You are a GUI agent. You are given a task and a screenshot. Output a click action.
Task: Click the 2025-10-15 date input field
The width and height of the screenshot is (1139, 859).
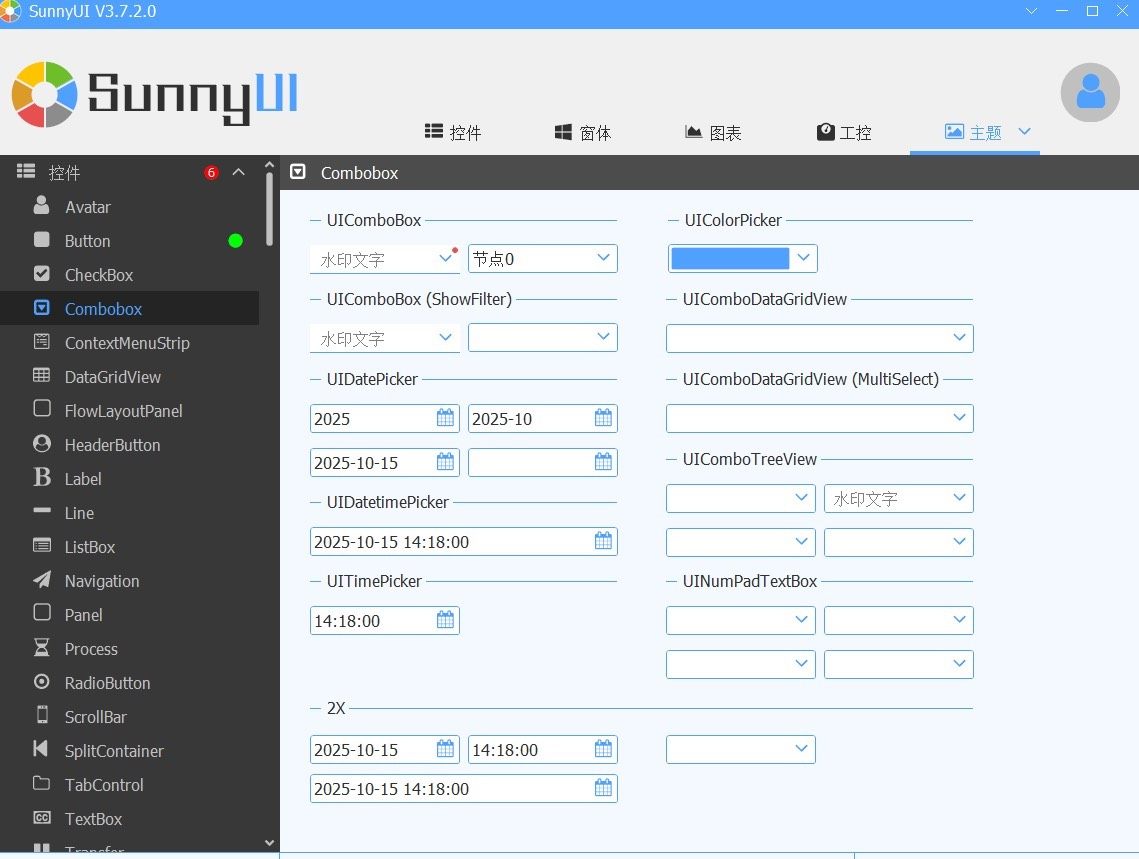click(370, 463)
